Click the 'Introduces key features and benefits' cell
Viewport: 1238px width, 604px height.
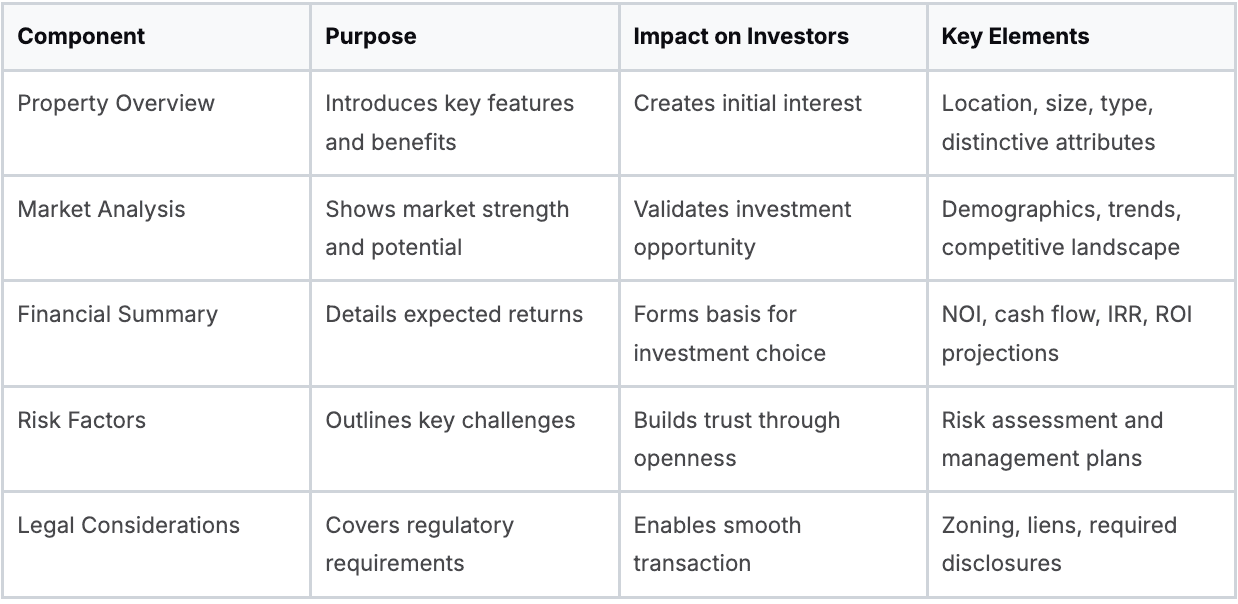[x=449, y=122]
